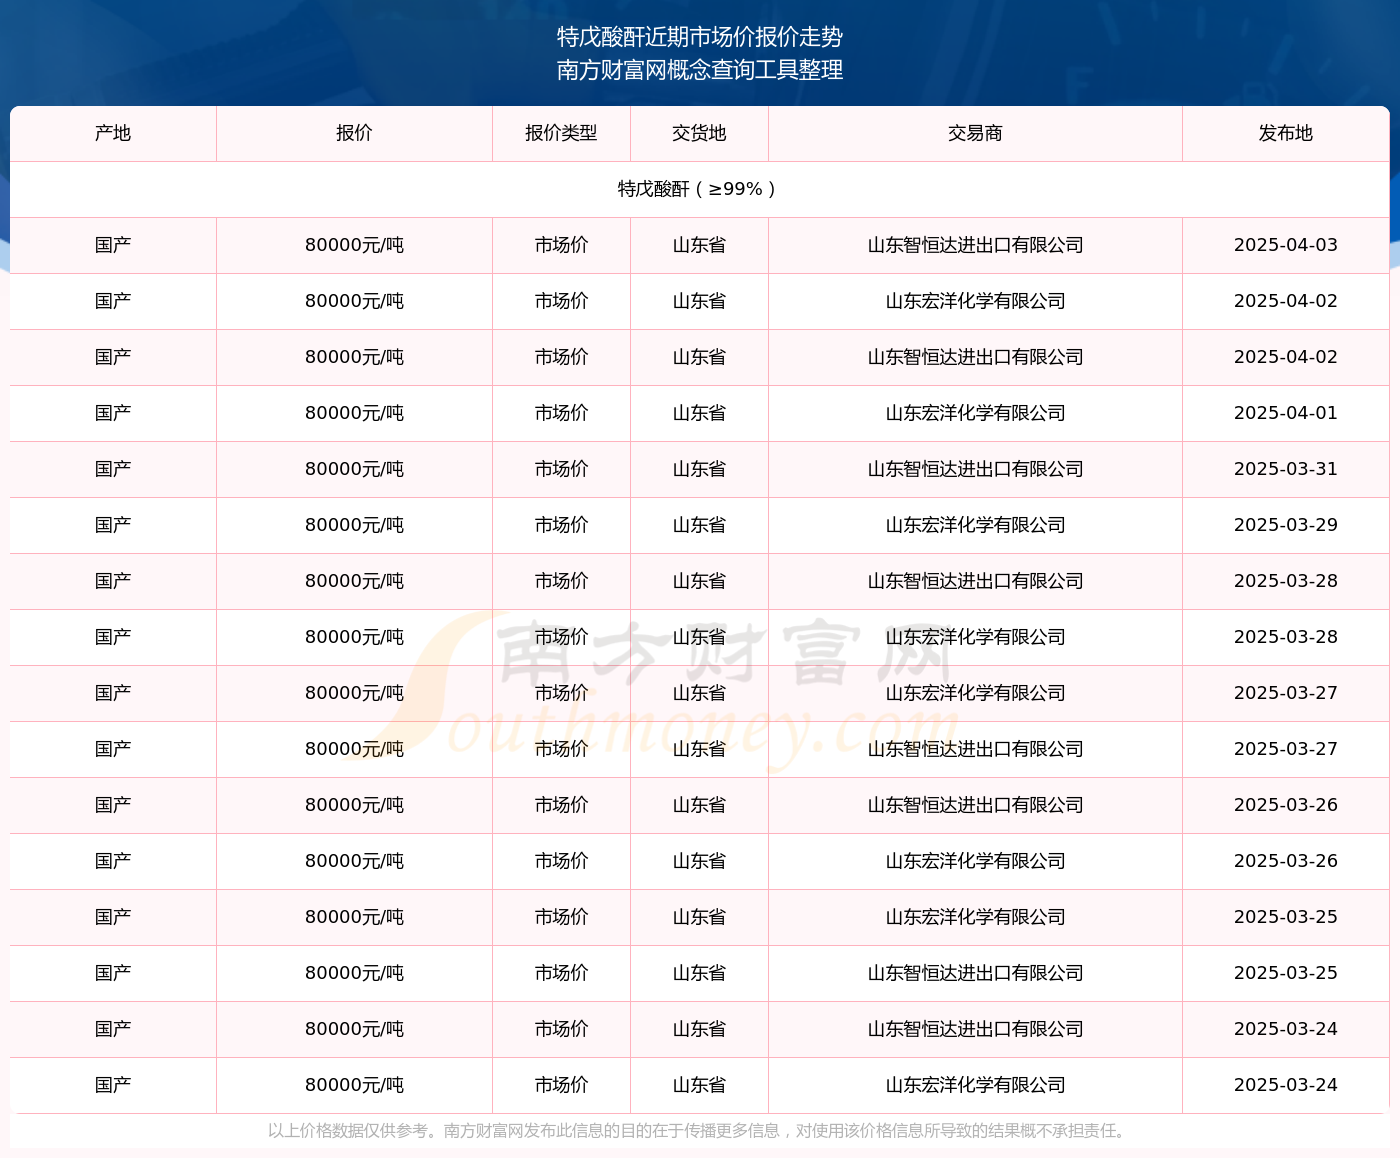Viewport: 1400px width, 1158px height.
Task: Click the 2025-03-24 date in the 山东智恒达进出口有限公司 row
Action: pos(1285,1029)
